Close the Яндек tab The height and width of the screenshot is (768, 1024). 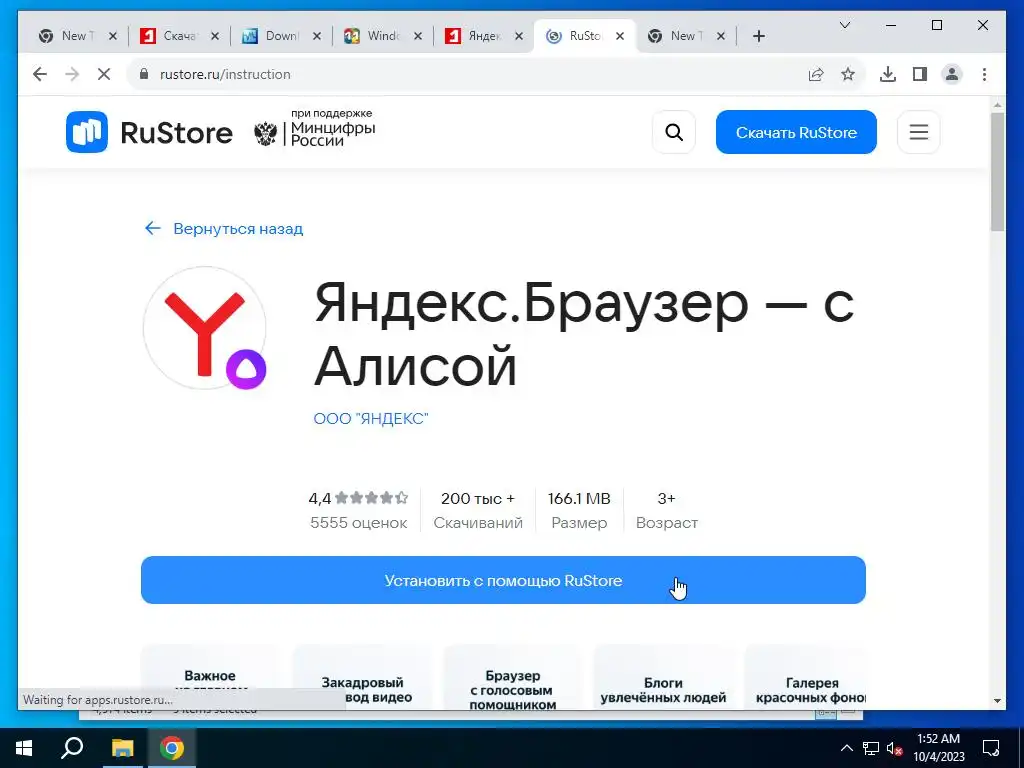coord(519,36)
